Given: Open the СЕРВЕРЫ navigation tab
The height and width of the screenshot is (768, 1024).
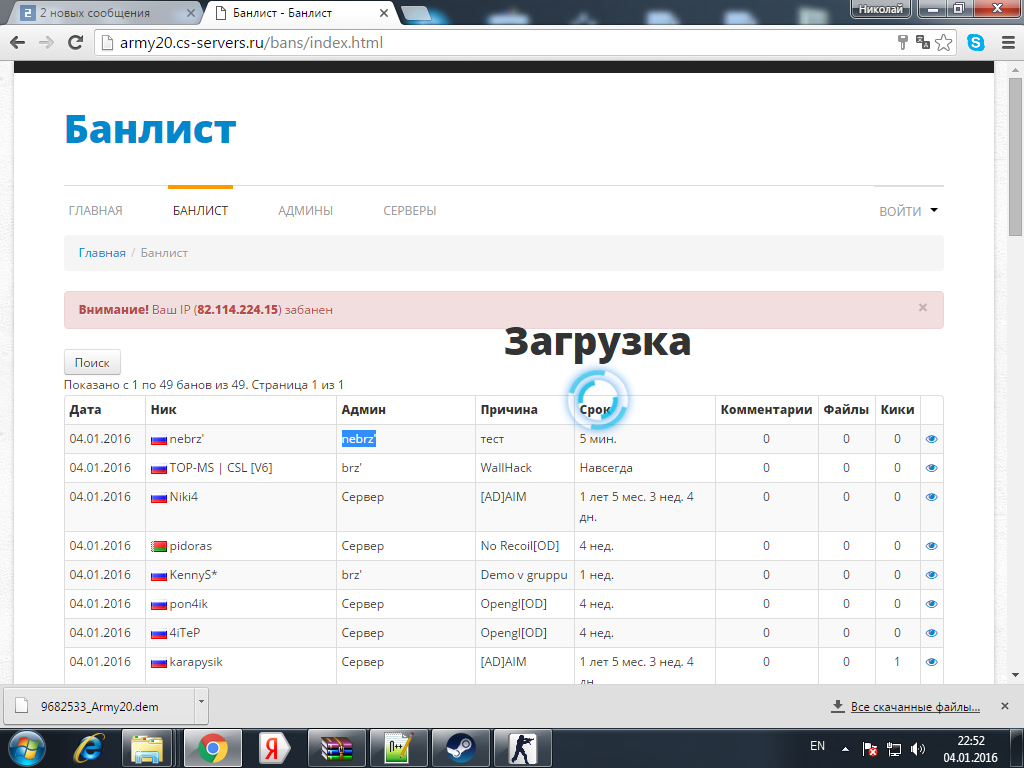Looking at the screenshot, I should [x=409, y=211].
